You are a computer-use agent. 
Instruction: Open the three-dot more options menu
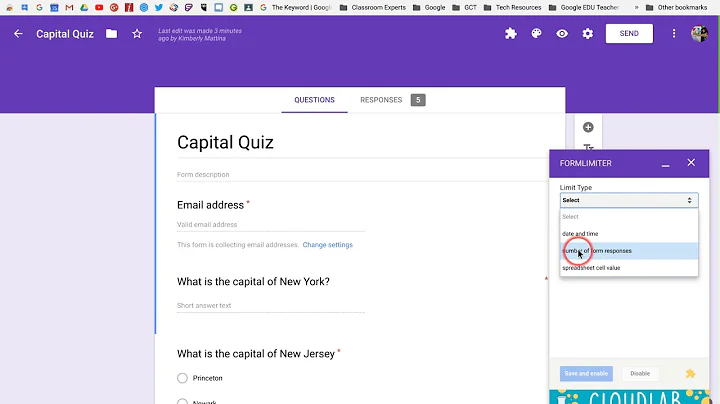click(x=674, y=34)
